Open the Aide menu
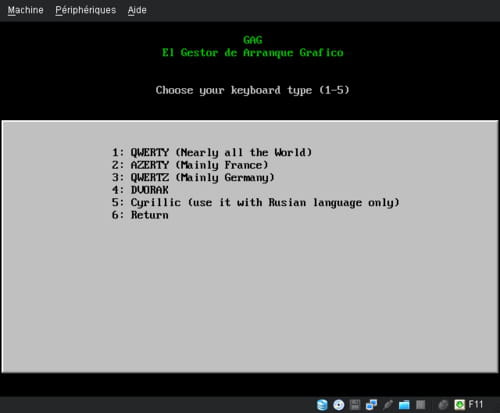500x413 pixels. pos(137,10)
